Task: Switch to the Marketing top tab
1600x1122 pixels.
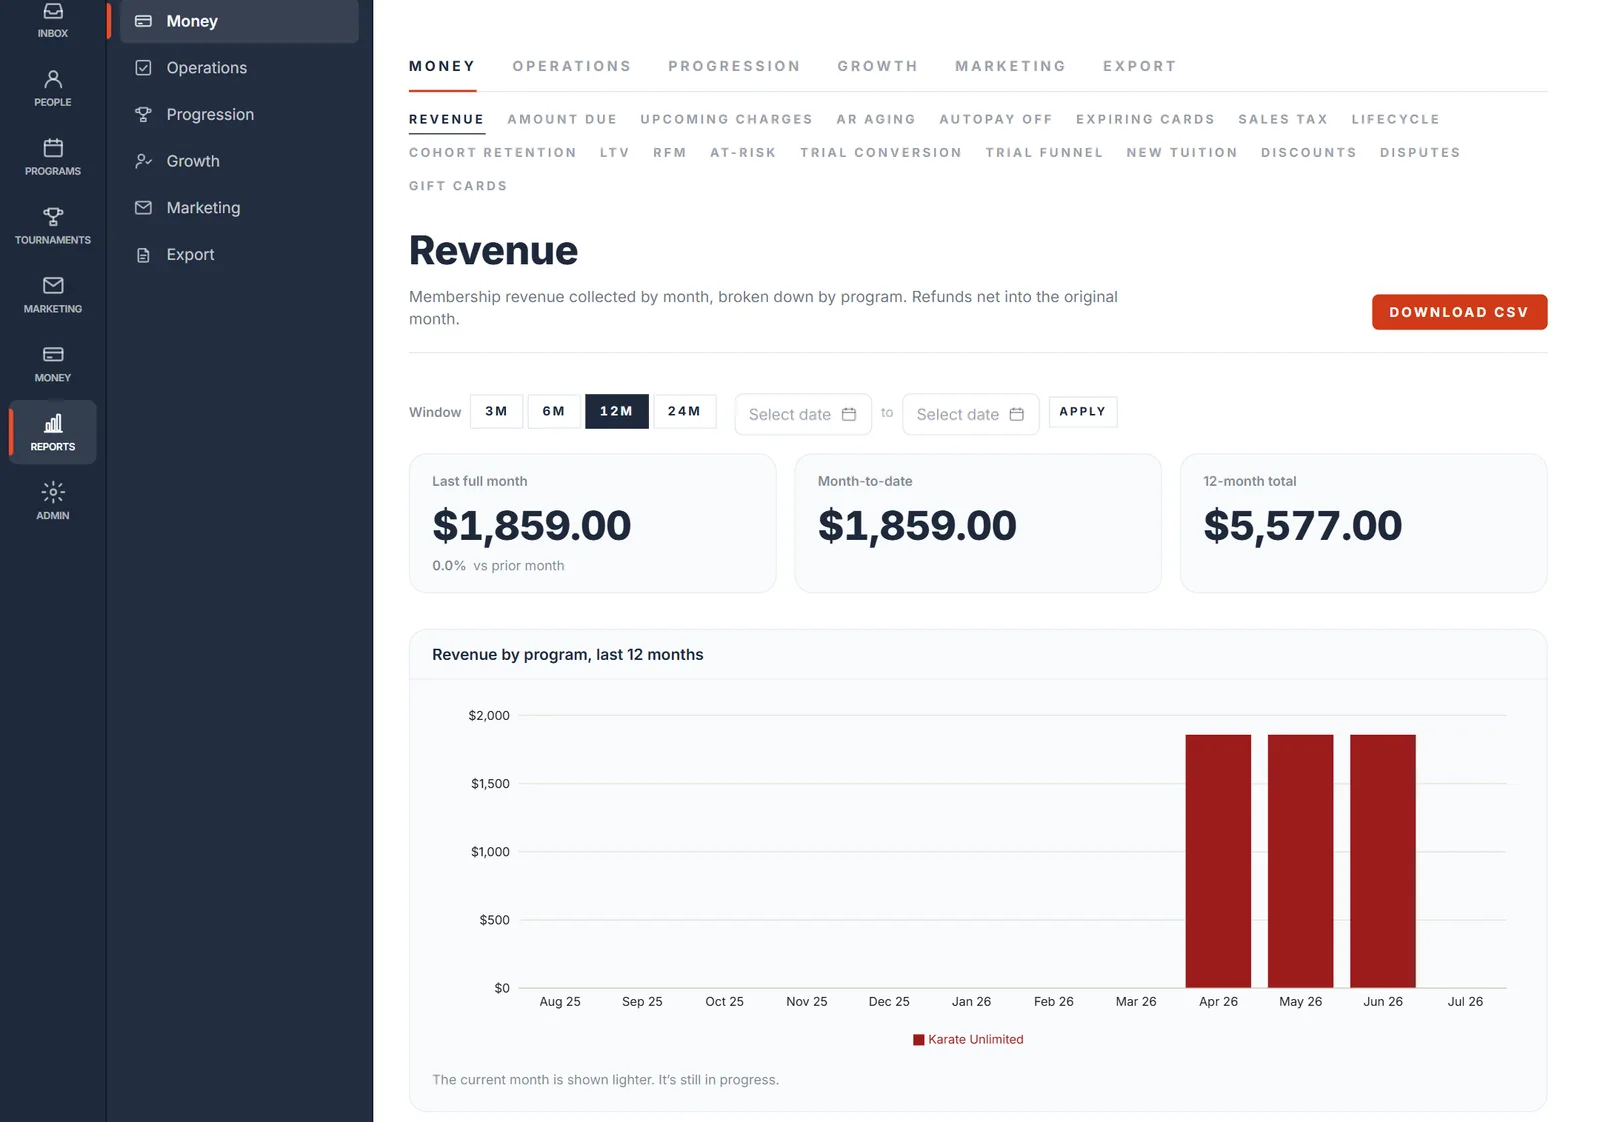Action: (1010, 66)
